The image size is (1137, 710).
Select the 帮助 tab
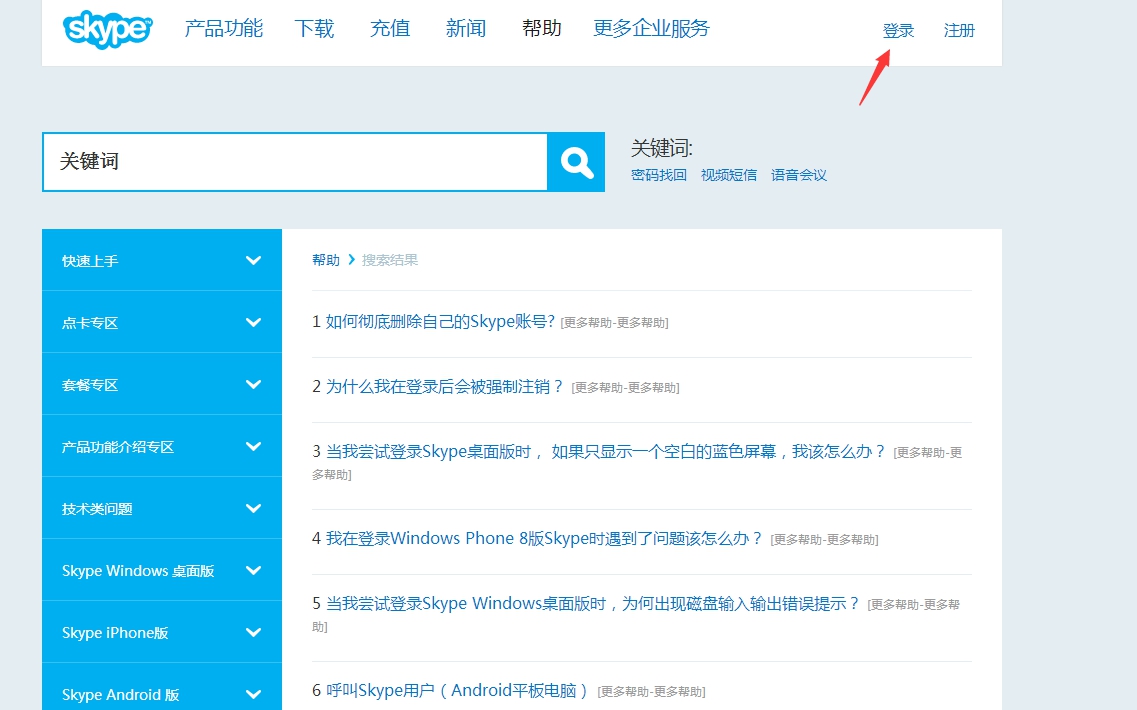click(x=541, y=29)
